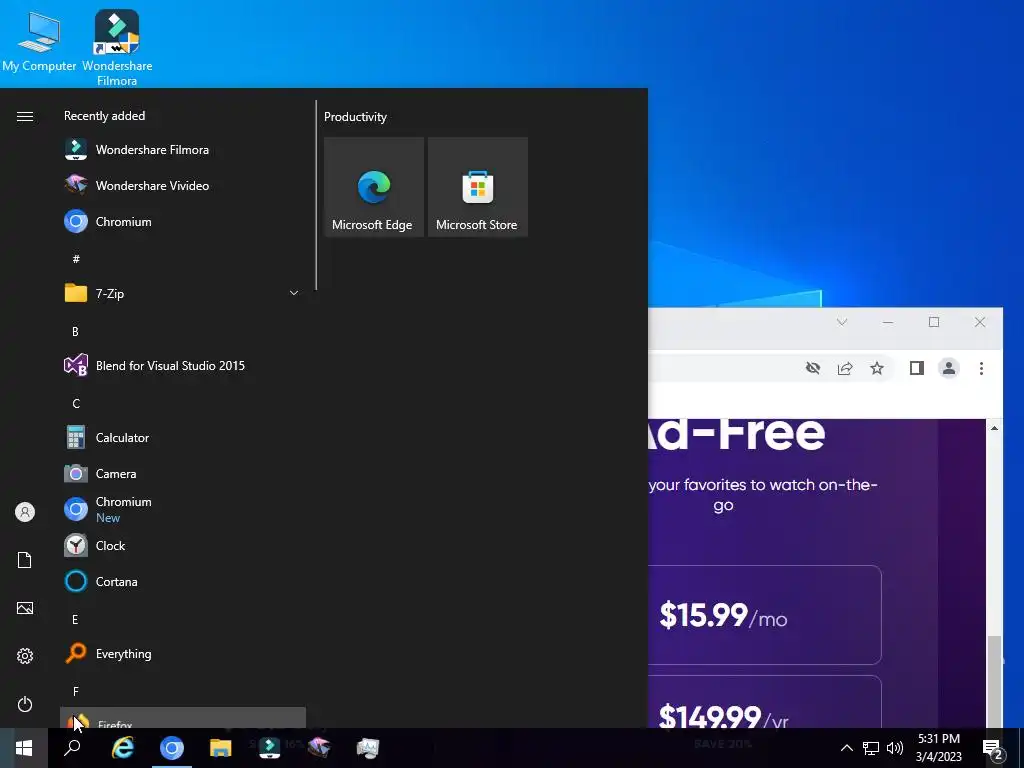The height and width of the screenshot is (768, 1024).
Task: Open Vivideo icon in taskbar
Action: 319,748
